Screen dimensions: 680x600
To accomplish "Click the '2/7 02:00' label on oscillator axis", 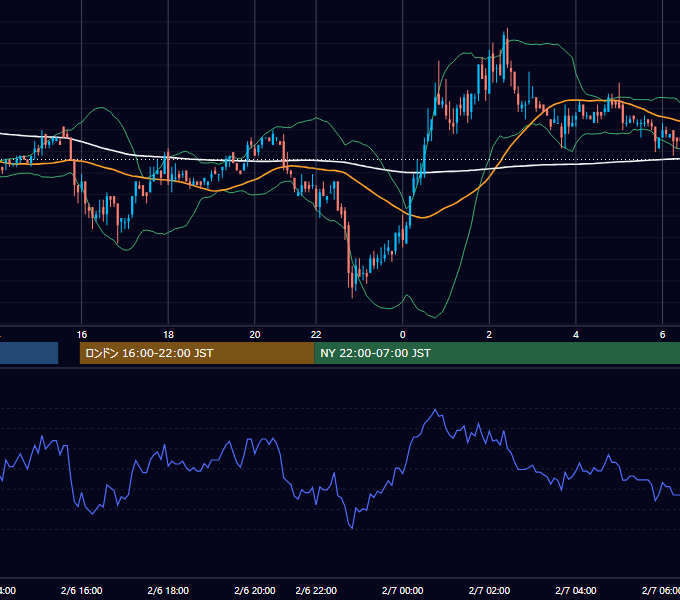I will click(489, 590).
